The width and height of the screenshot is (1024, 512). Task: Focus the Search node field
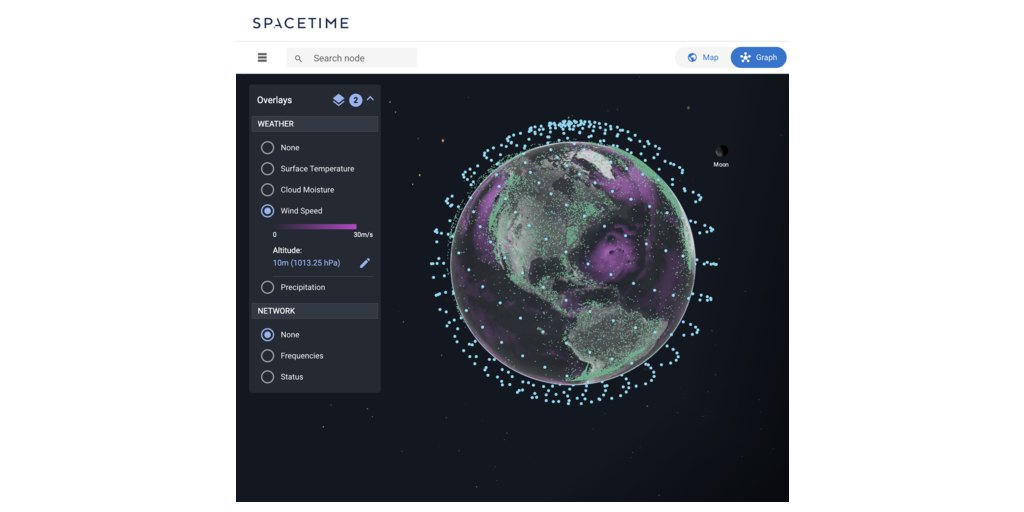360,58
